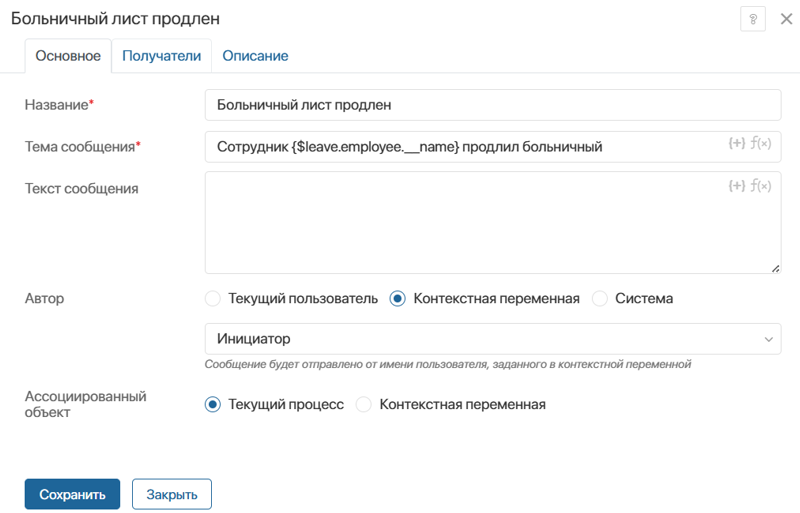Click the Ассоциированный объект label

[85, 404]
